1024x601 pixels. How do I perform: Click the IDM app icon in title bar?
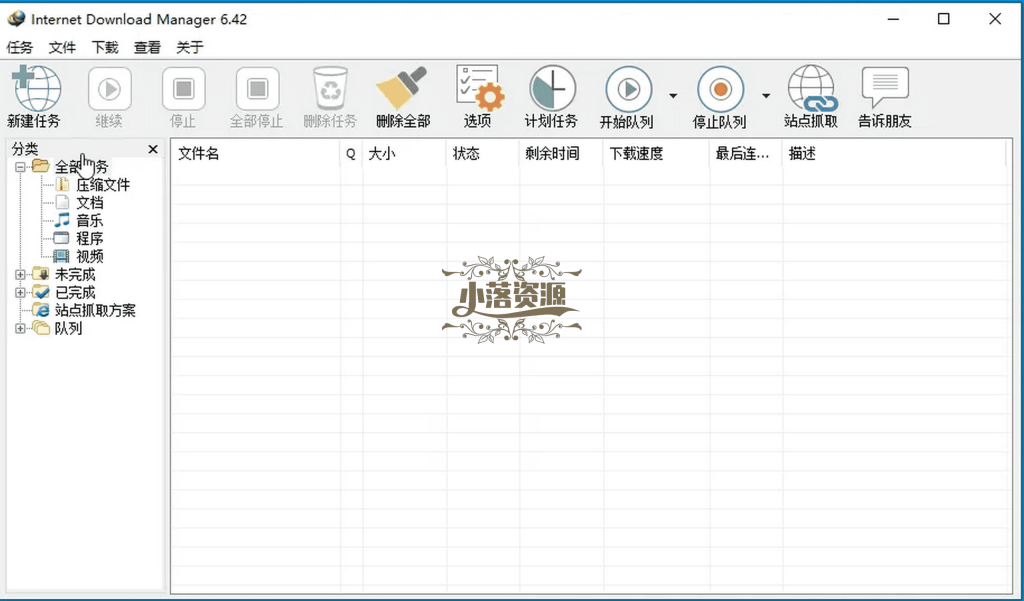(16, 19)
